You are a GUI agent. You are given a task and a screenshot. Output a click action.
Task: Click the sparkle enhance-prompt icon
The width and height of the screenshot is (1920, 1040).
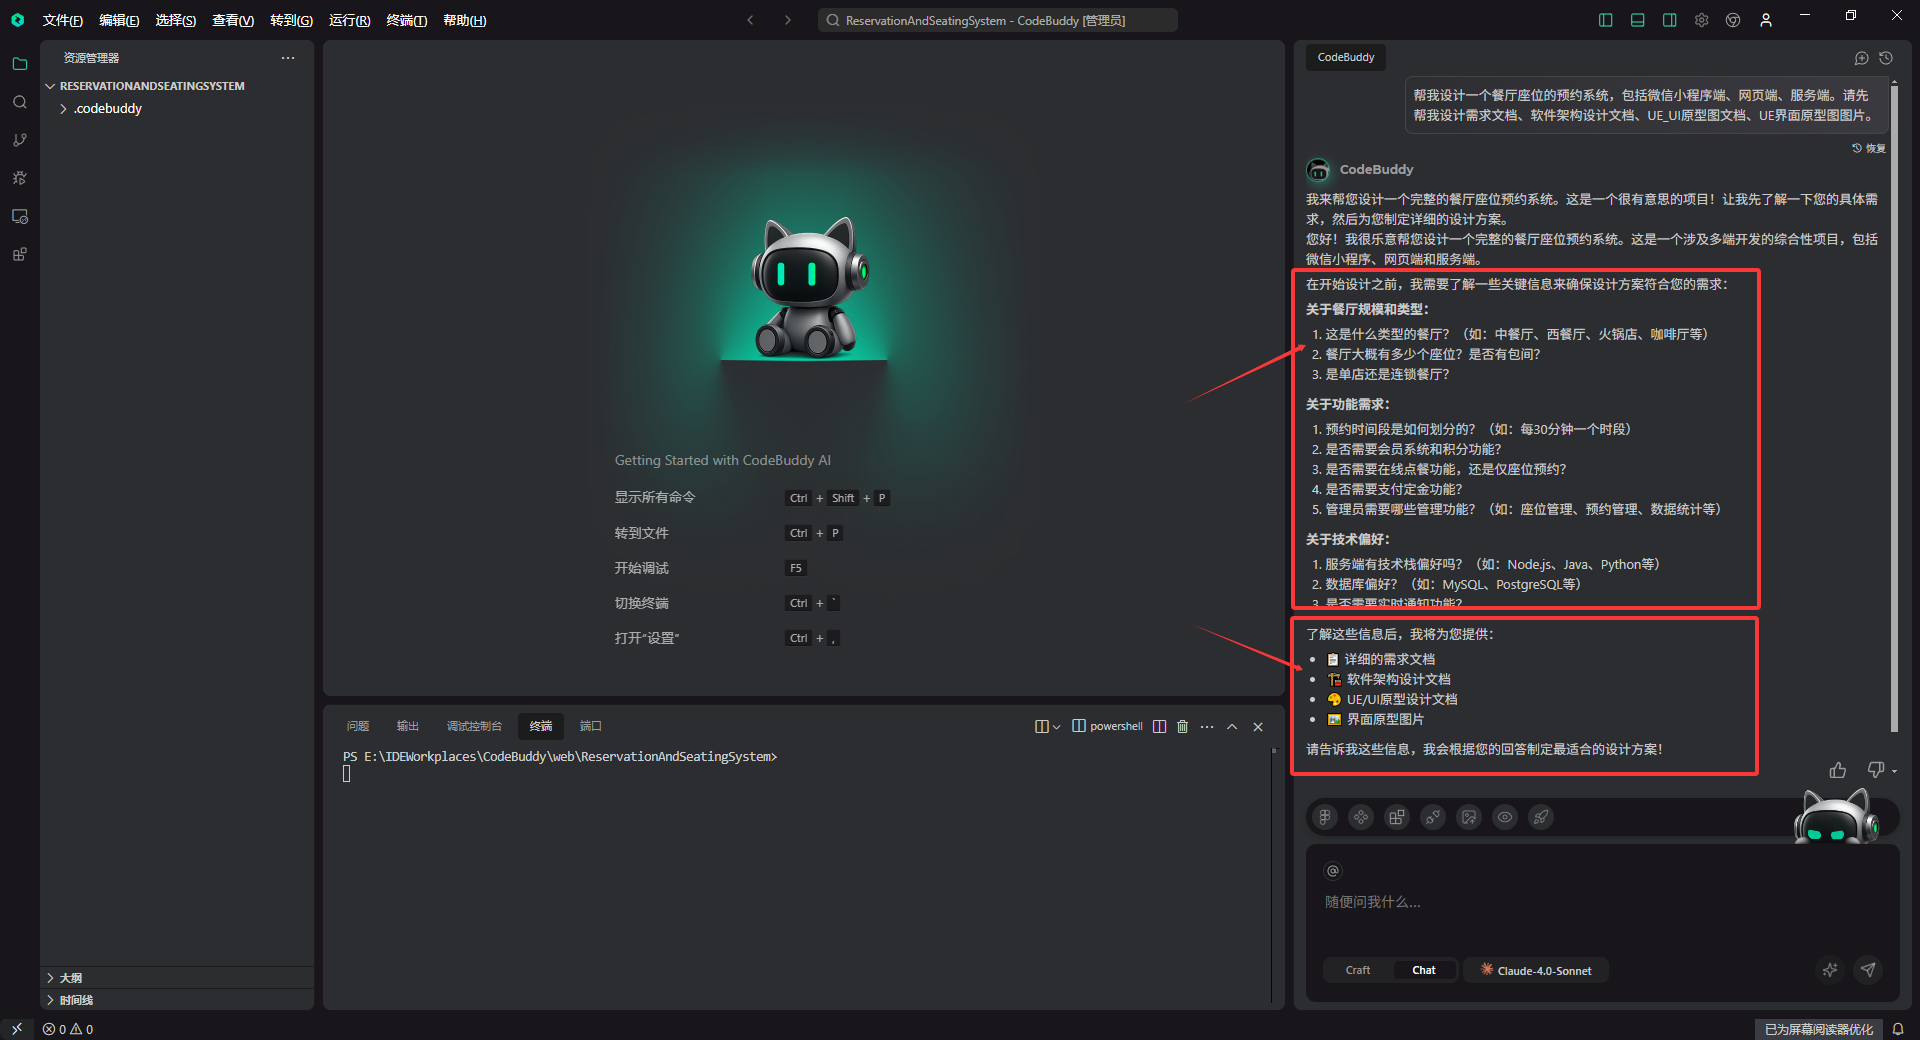point(1830,970)
